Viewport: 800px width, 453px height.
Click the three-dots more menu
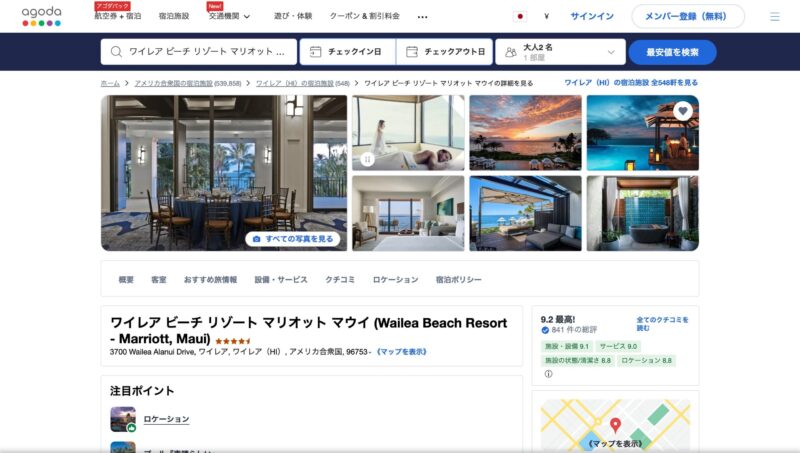422,17
